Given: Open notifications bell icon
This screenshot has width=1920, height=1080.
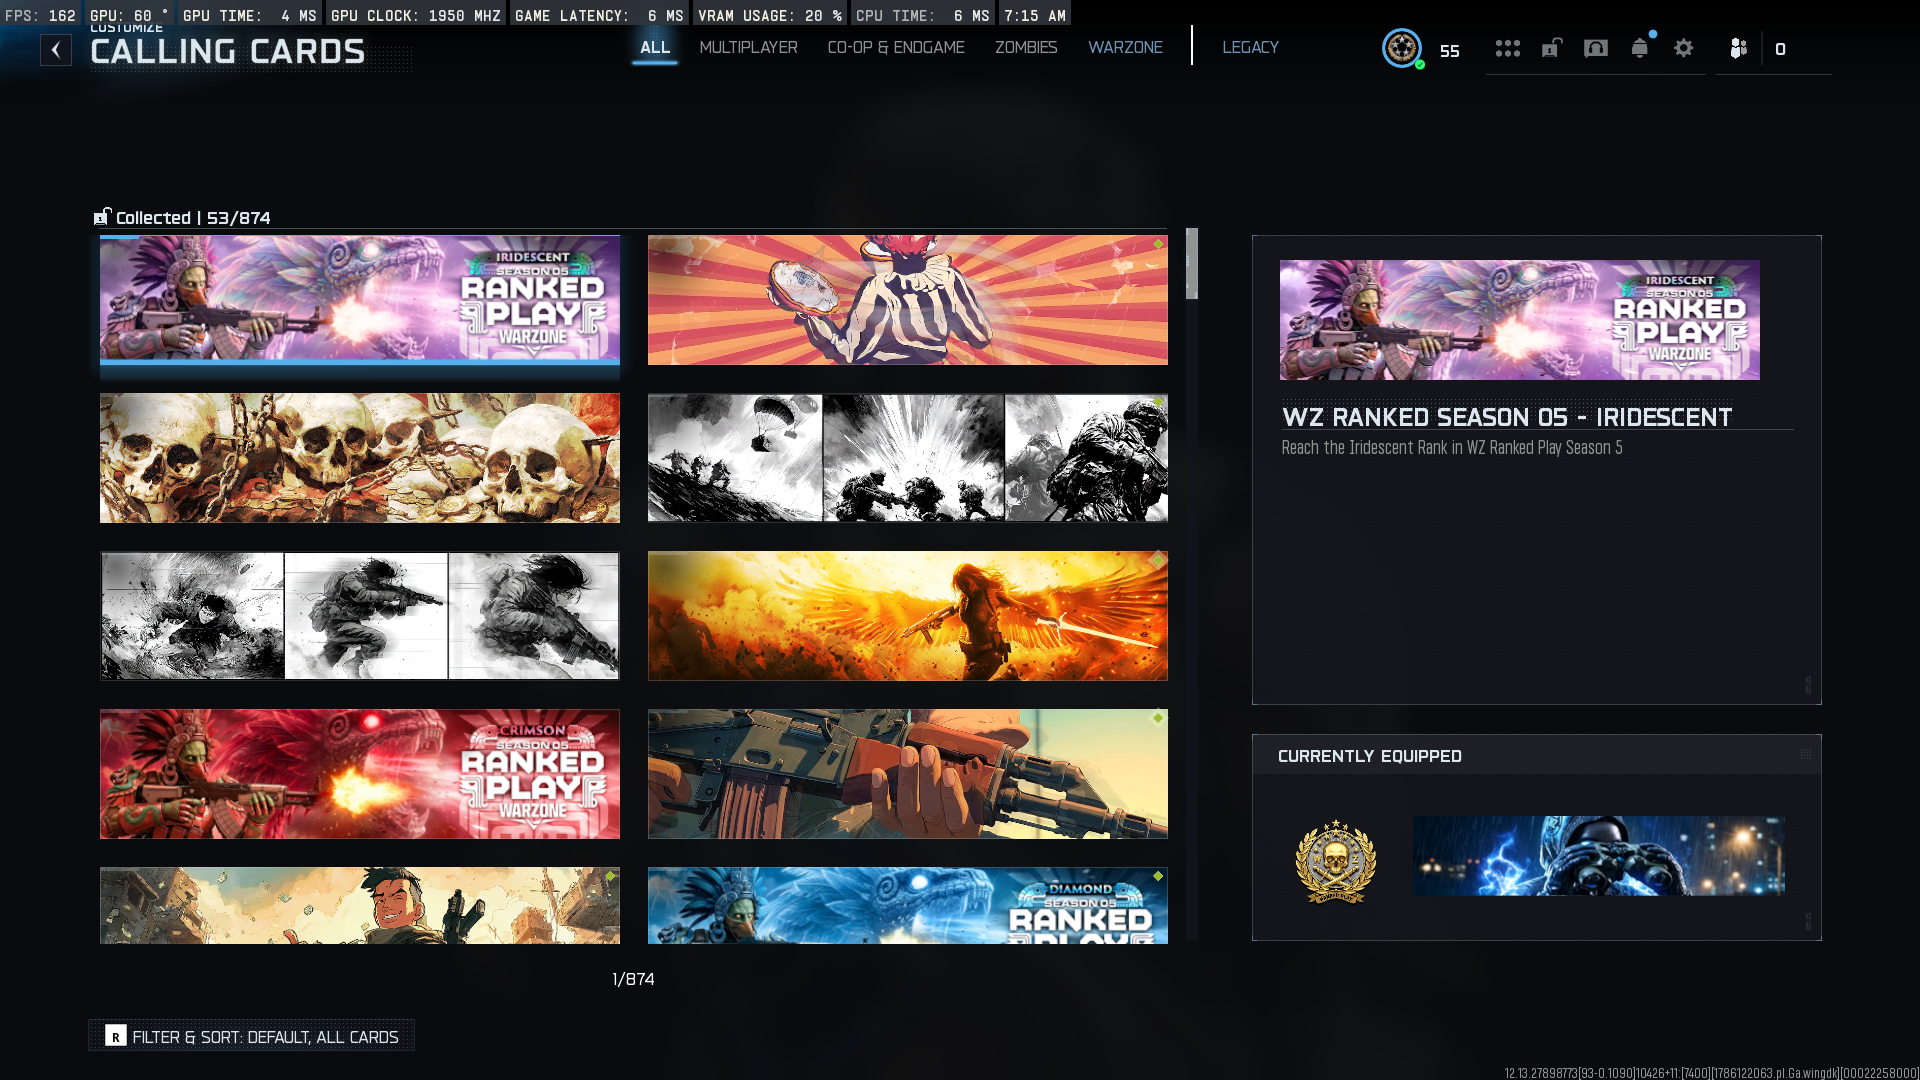Looking at the screenshot, I should (x=1640, y=47).
